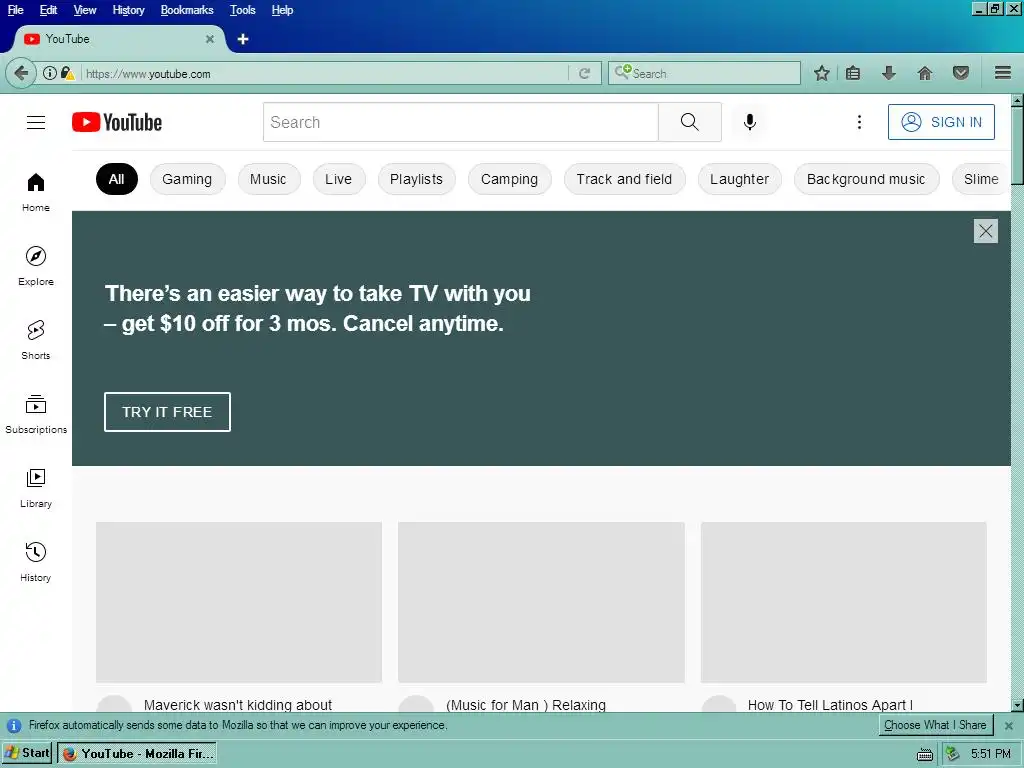Open the Bookmarks menu
The width and height of the screenshot is (1024, 768).
point(187,10)
